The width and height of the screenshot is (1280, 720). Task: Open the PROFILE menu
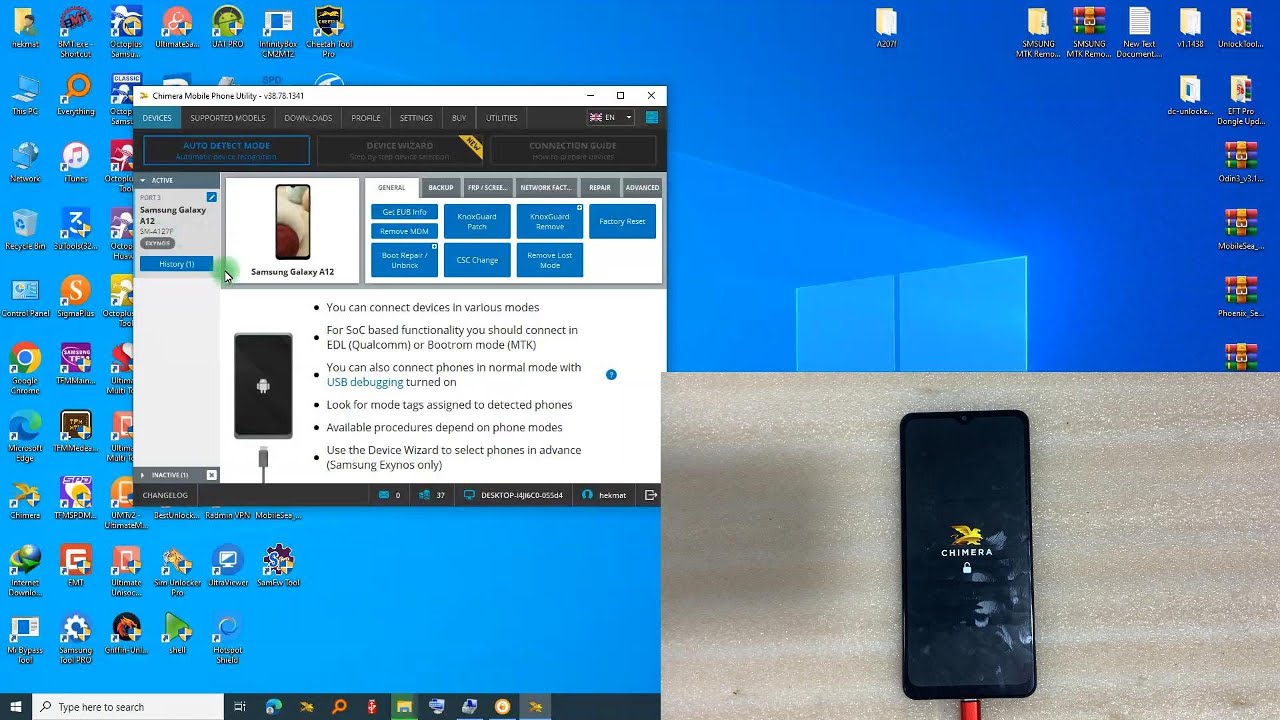[x=366, y=118]
